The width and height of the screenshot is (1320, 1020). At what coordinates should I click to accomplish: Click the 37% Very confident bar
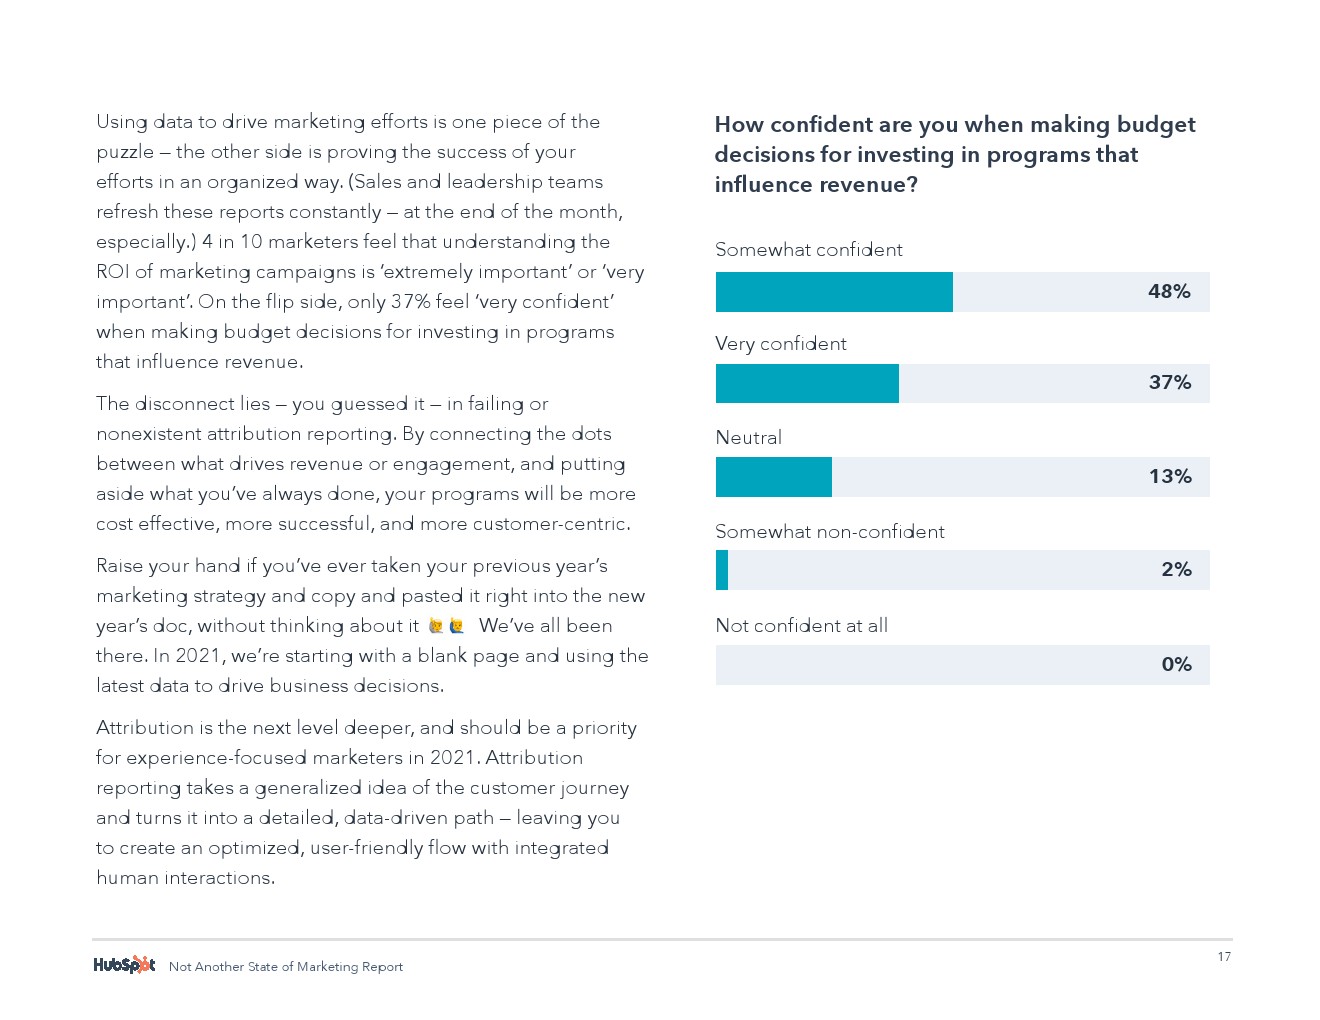pyautogui.click(x=962, y=384)
